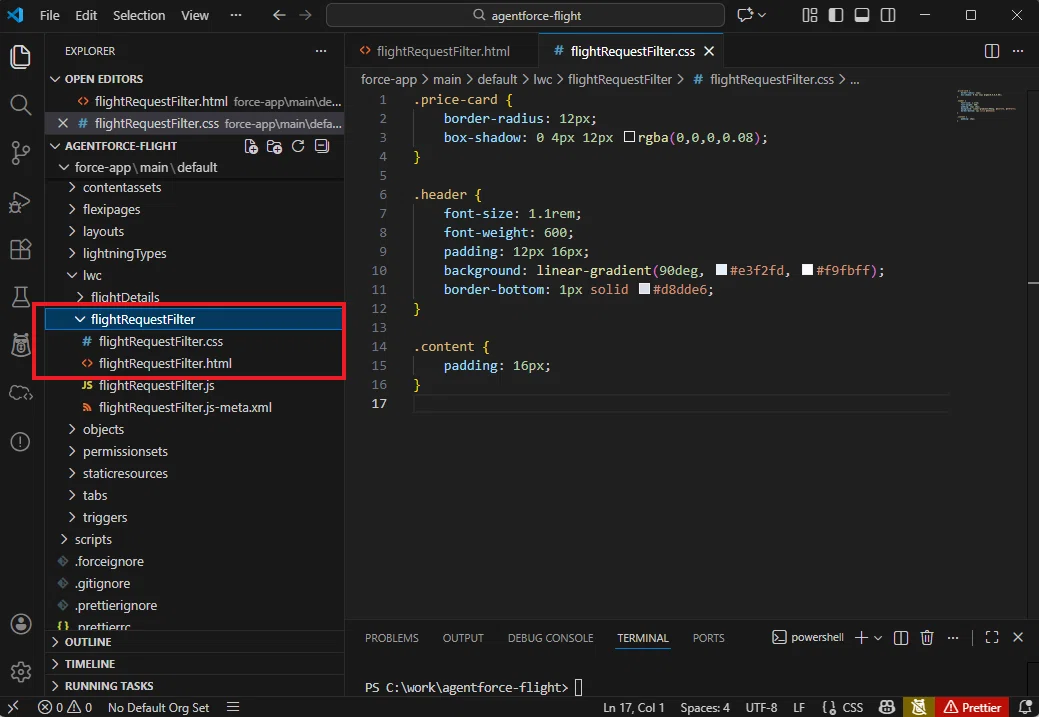Viewport: 1039px width, 717px height.
Task: Click LF end of line setting
Action: coord(799,707)
